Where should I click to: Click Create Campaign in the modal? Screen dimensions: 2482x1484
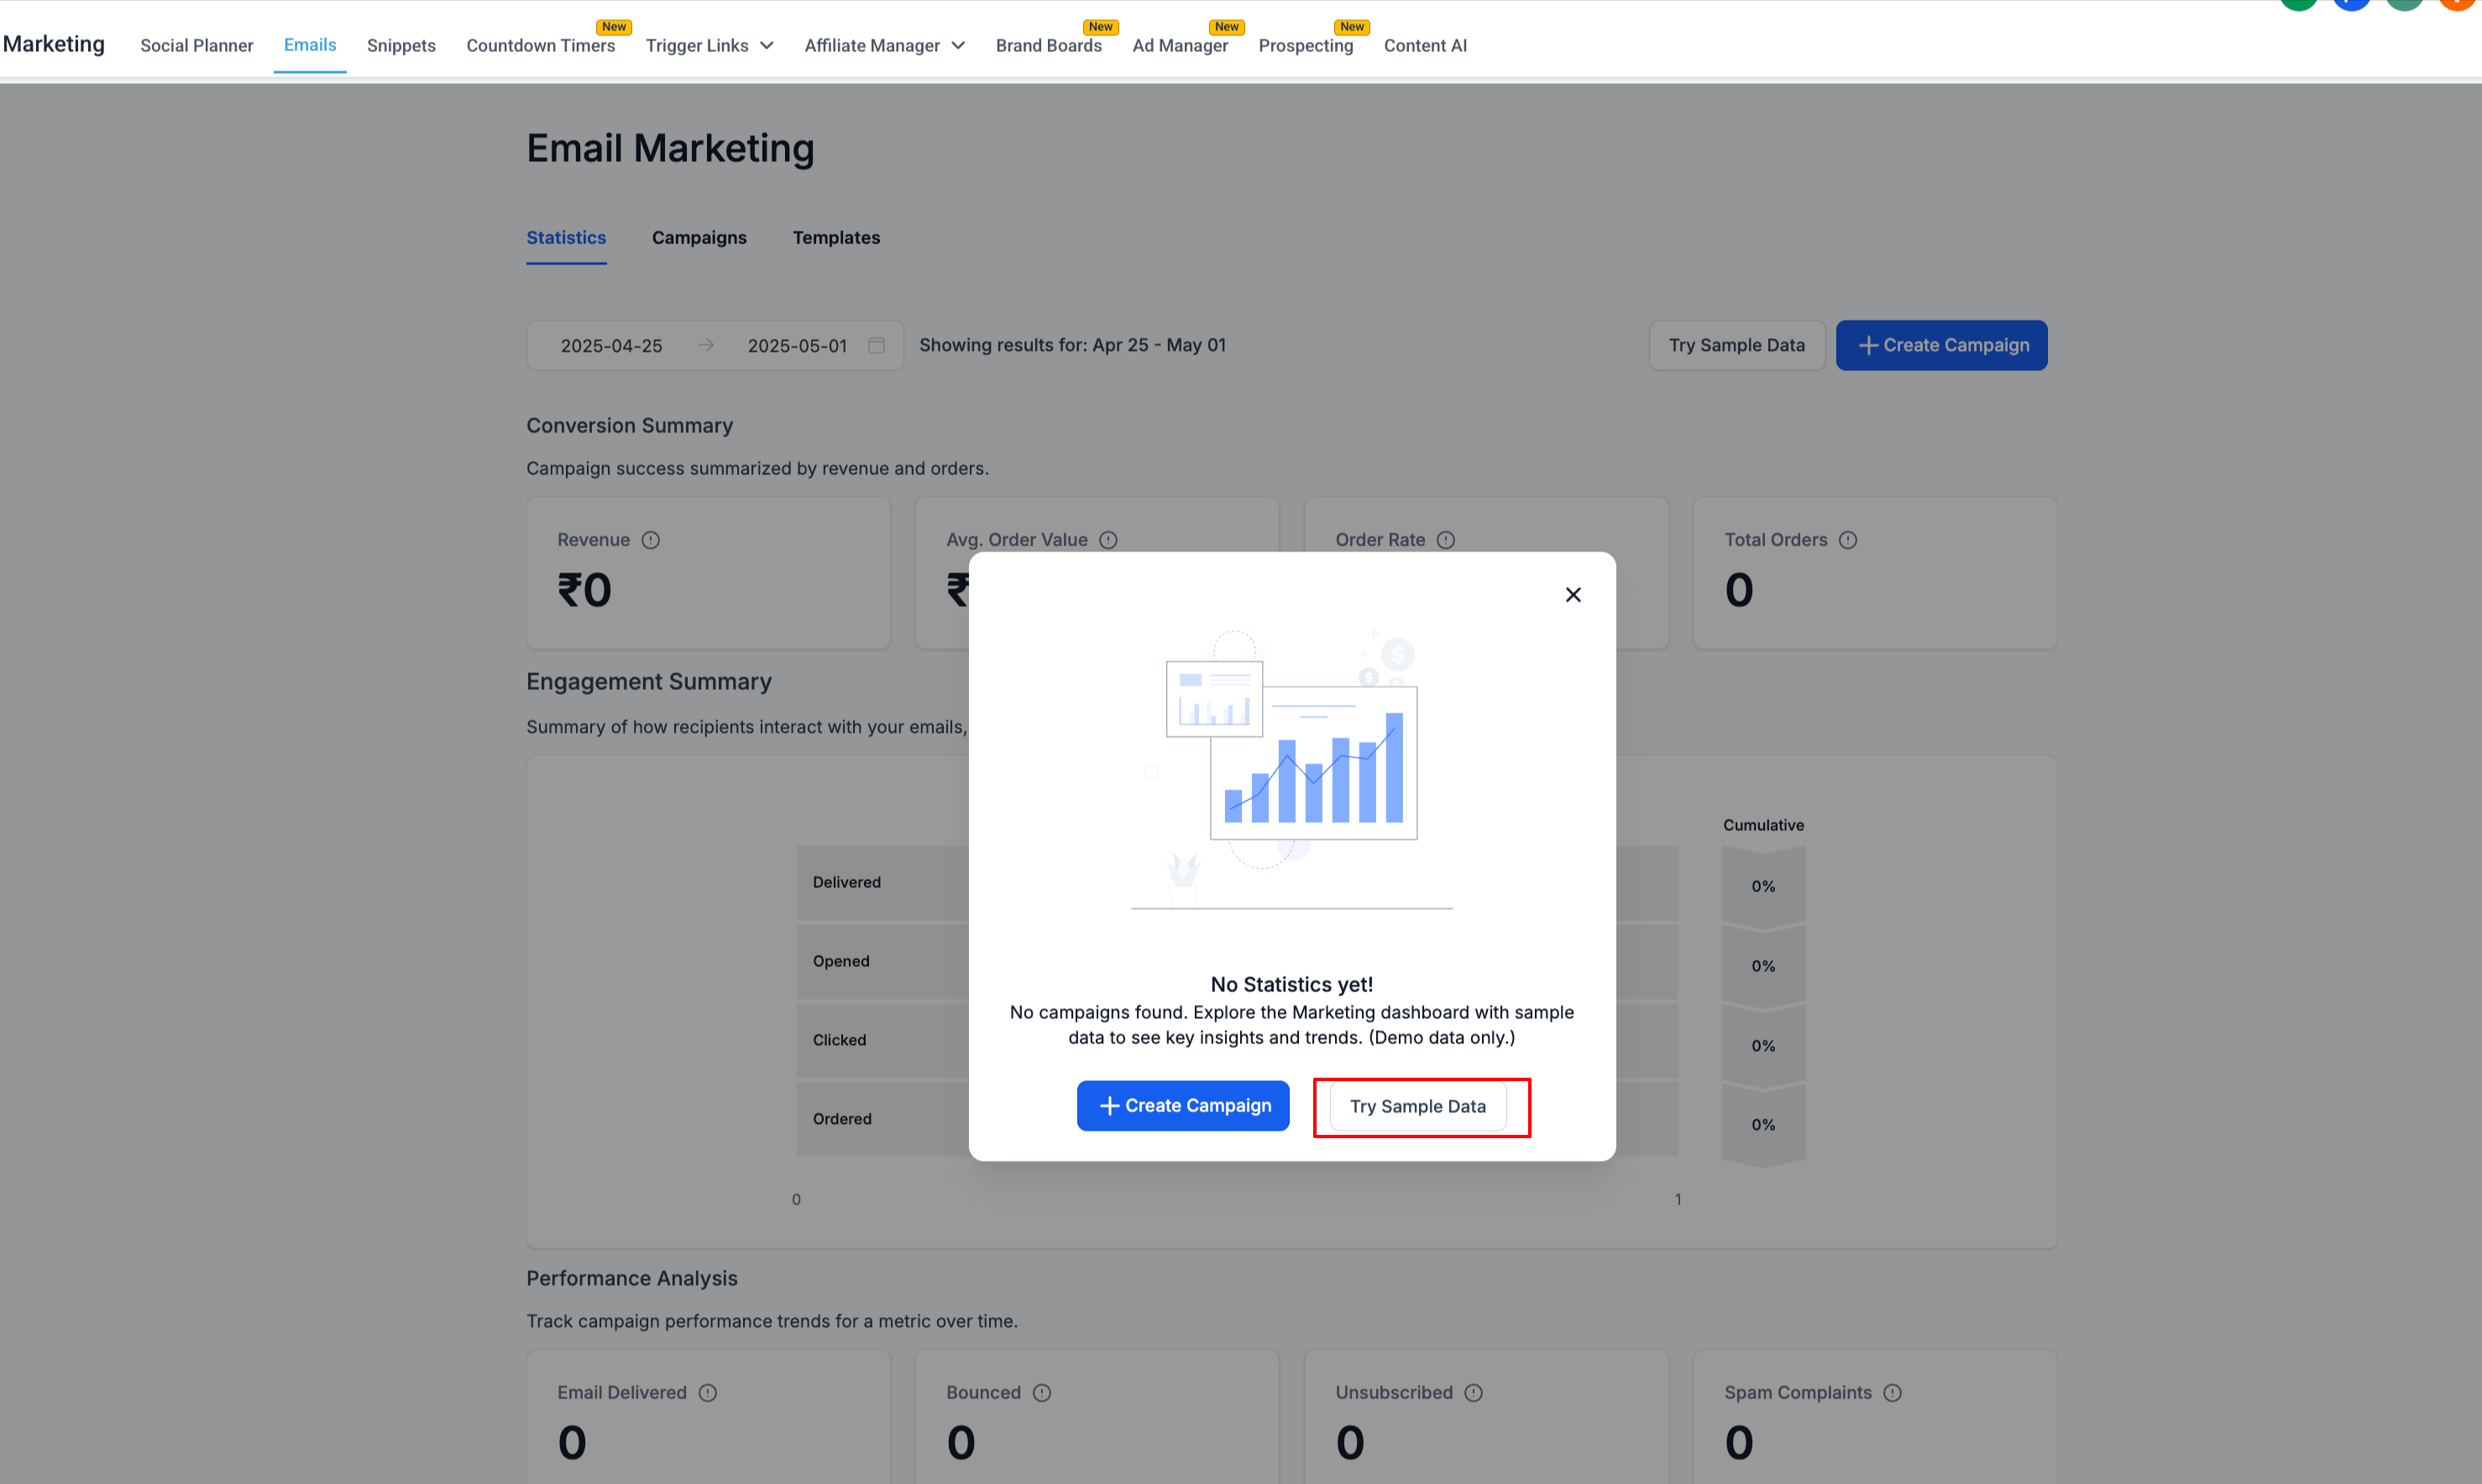point(1183,1106)
